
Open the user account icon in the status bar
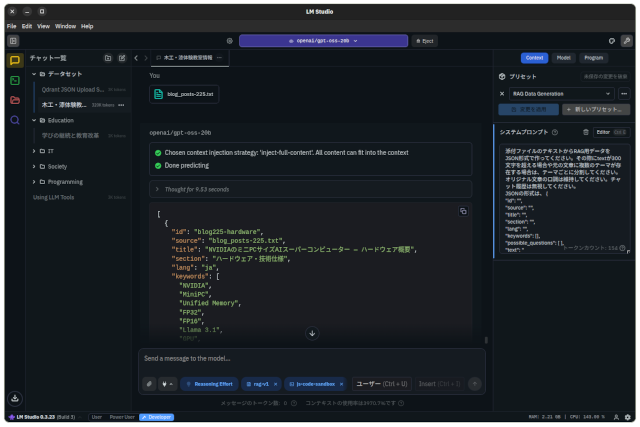click(x=616, y=417)
